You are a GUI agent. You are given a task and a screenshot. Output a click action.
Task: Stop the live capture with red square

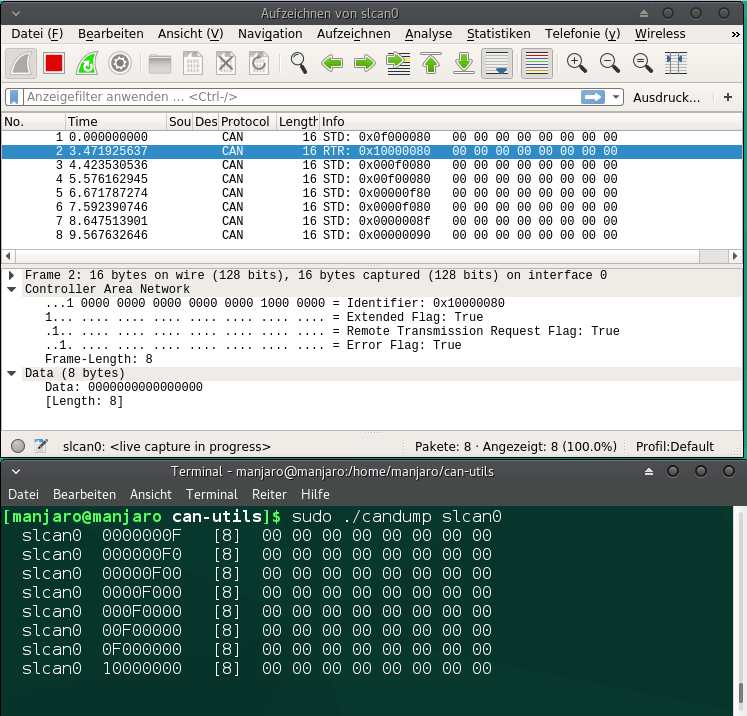pyautogui.click(x=53, y=63)
